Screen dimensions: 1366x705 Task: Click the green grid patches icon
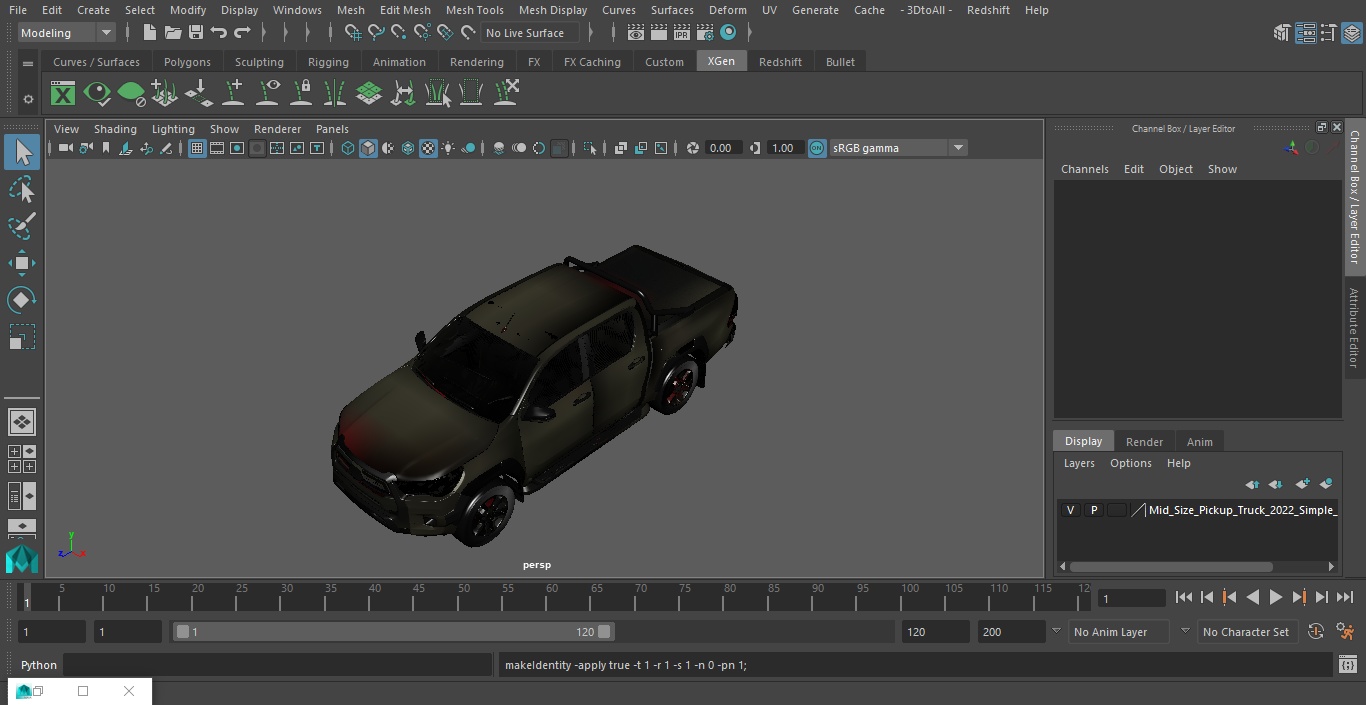(369, 93)
